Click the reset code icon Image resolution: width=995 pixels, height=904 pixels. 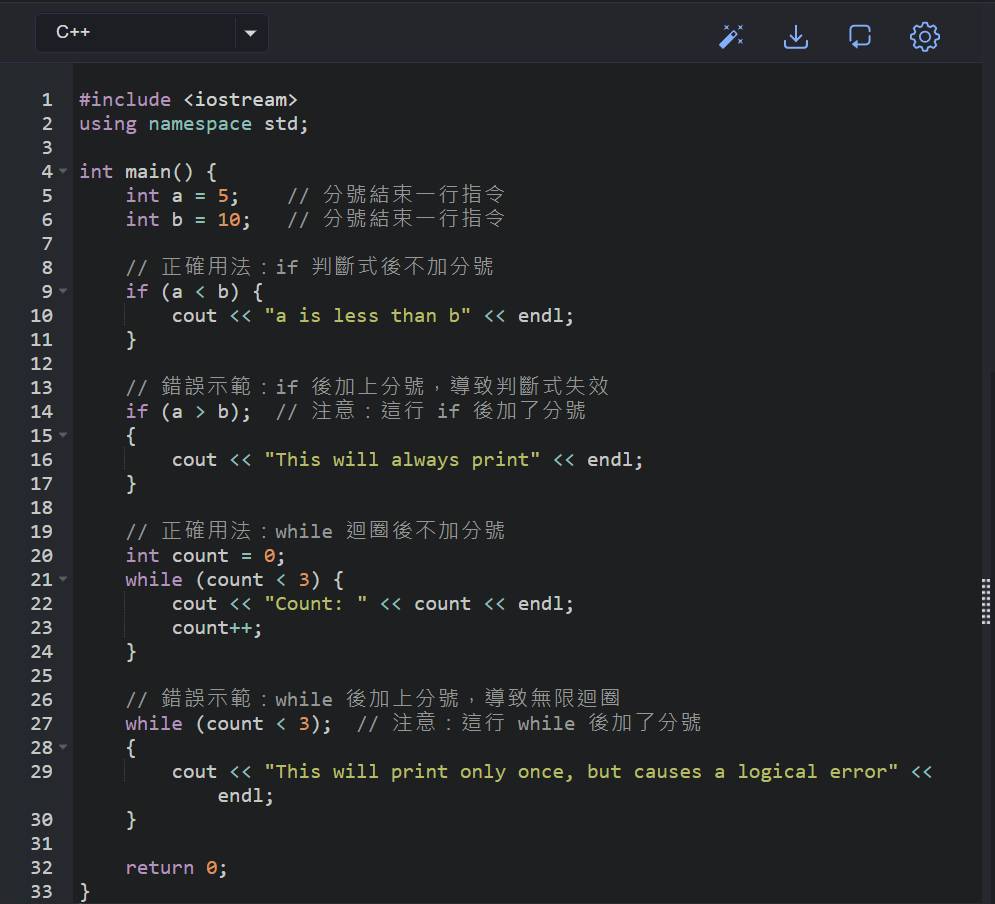860,37
